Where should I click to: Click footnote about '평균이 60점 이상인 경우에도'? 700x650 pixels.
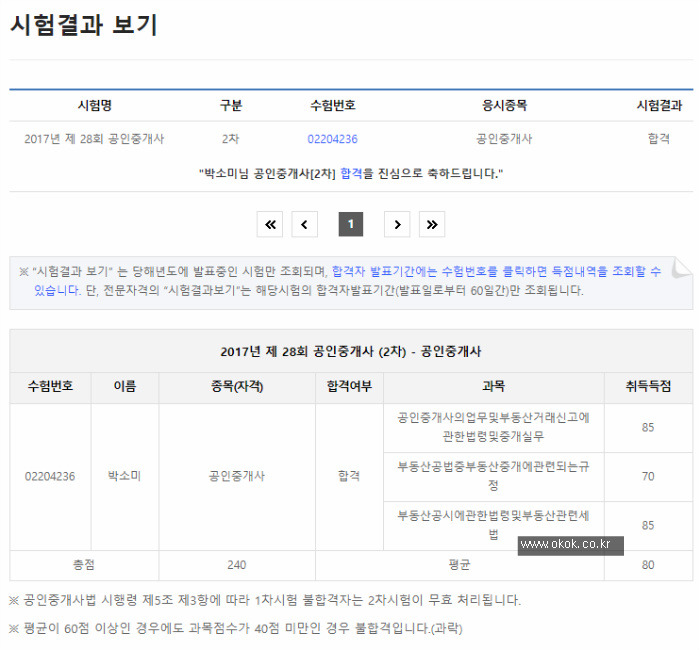[236, 629]
